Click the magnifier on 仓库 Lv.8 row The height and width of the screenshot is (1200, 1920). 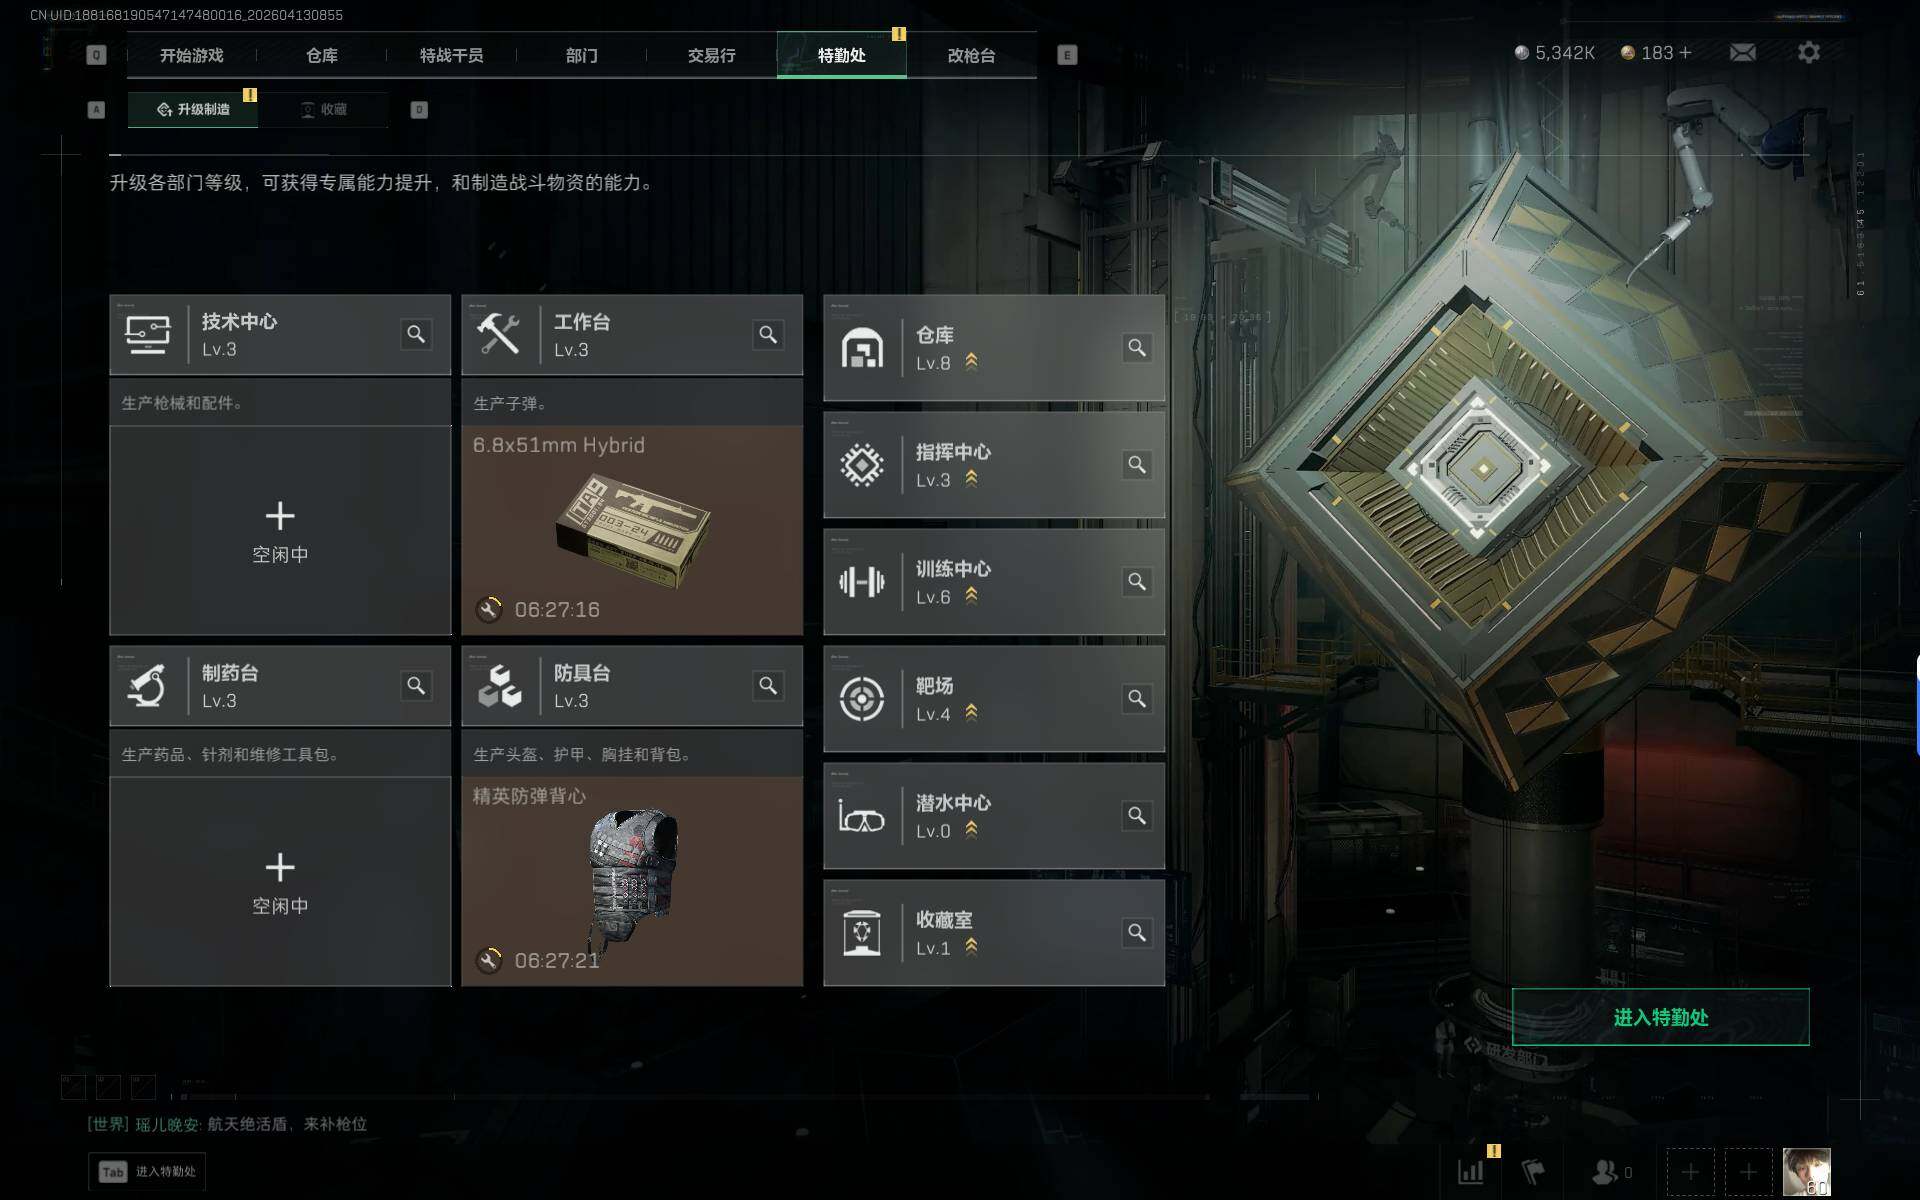coord(1137,347)
